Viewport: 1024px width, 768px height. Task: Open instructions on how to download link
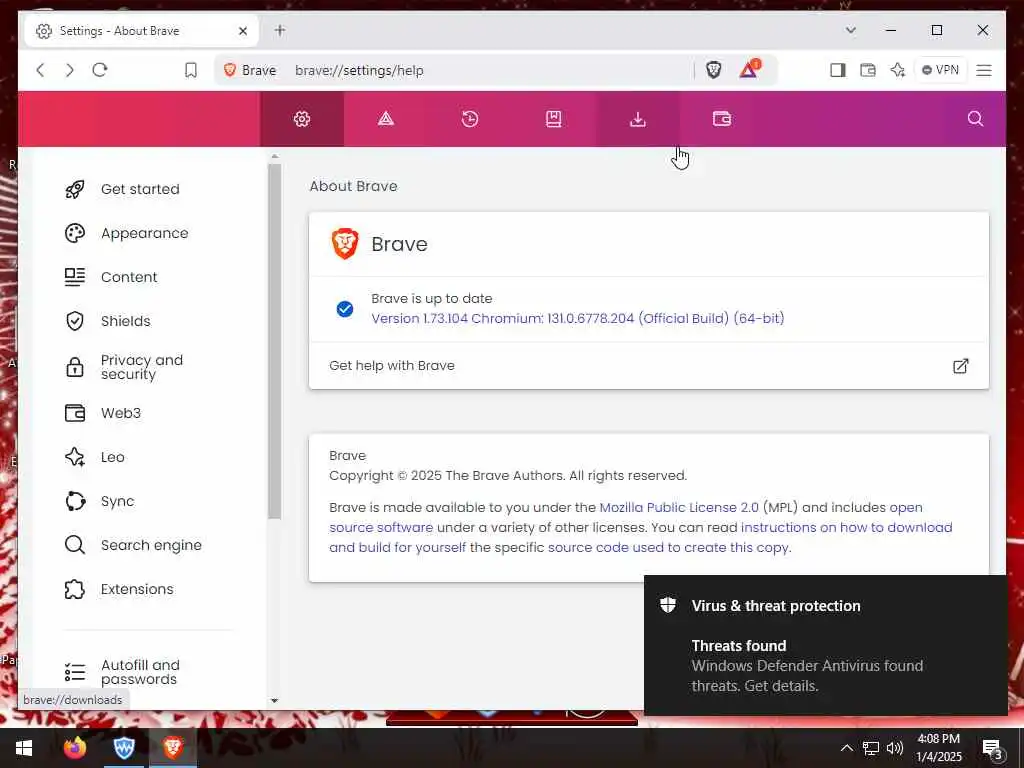846,527
